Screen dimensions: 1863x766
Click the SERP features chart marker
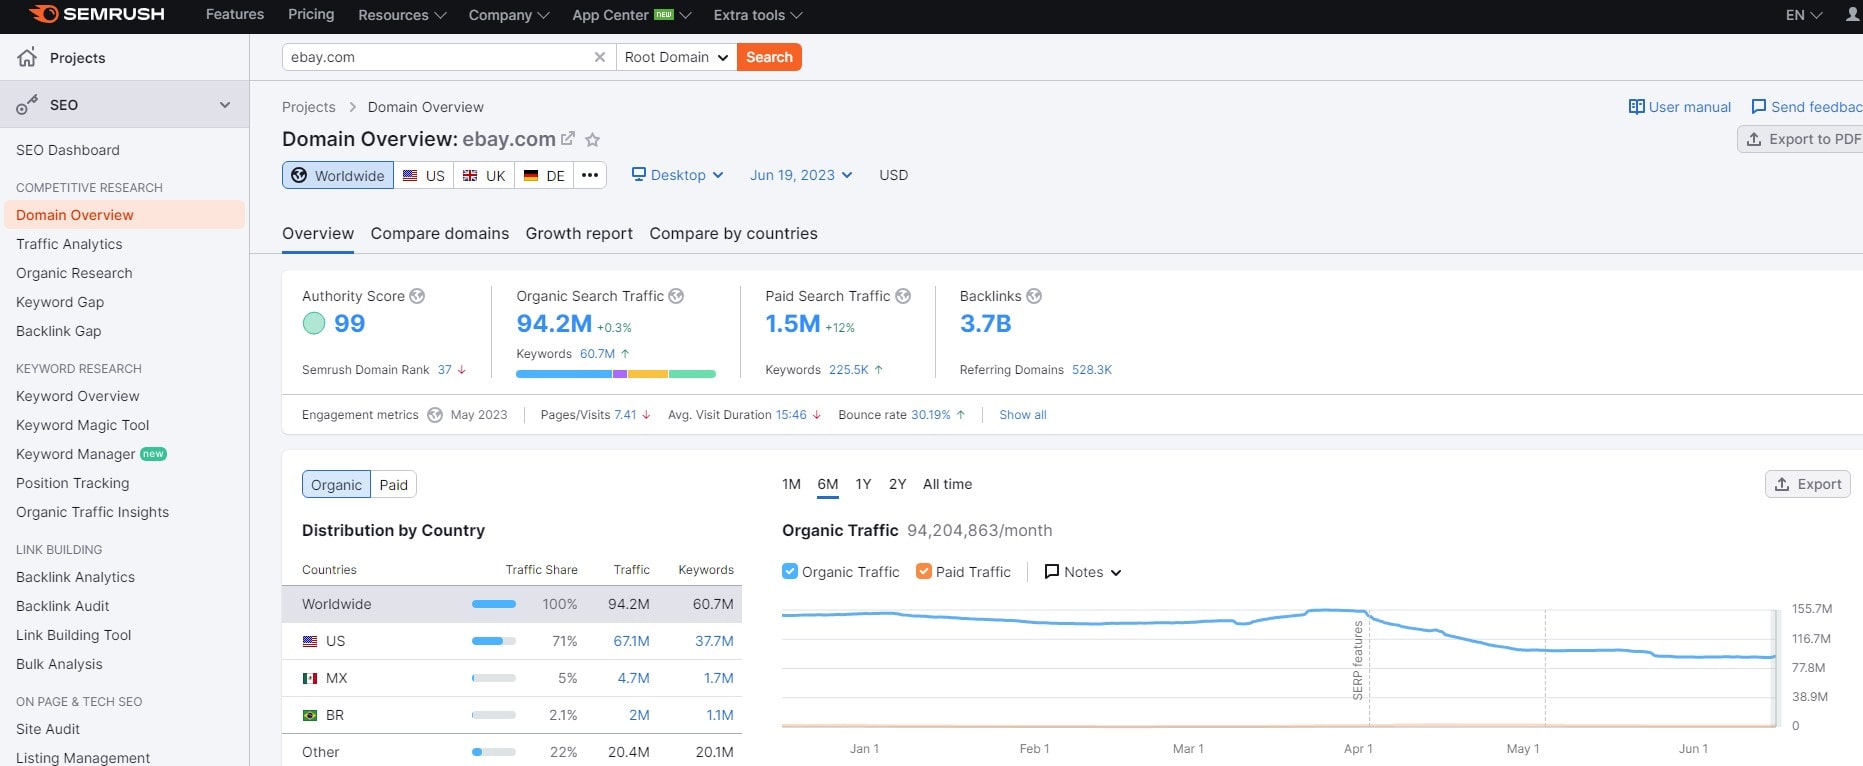coord(1358,660)
